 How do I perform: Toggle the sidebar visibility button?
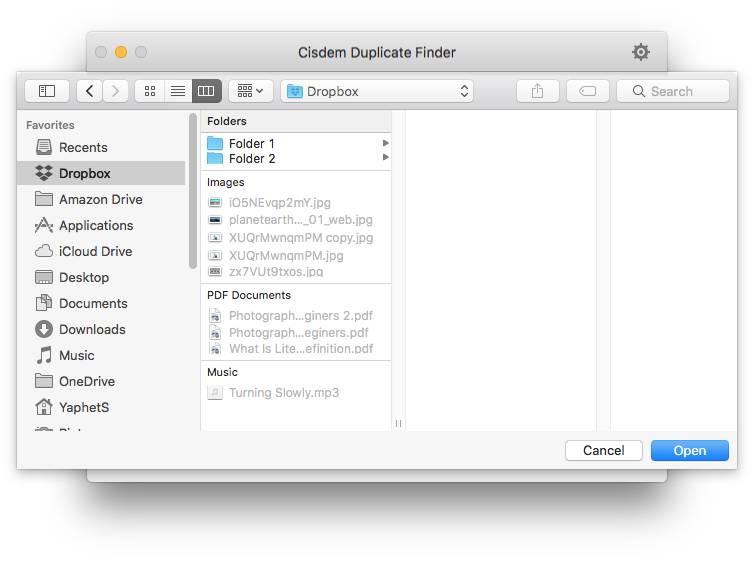coord(47,91)
